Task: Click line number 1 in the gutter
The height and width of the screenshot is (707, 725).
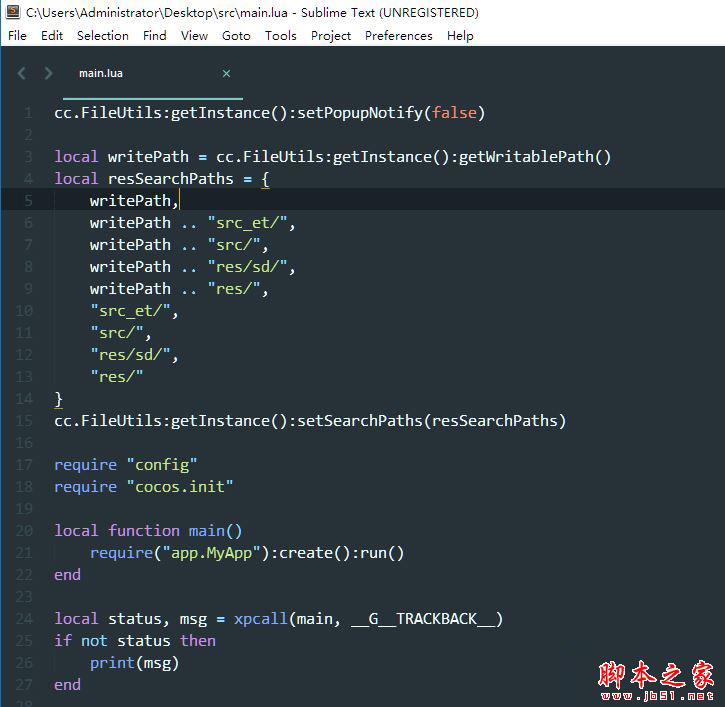Action: click(28, 113)
